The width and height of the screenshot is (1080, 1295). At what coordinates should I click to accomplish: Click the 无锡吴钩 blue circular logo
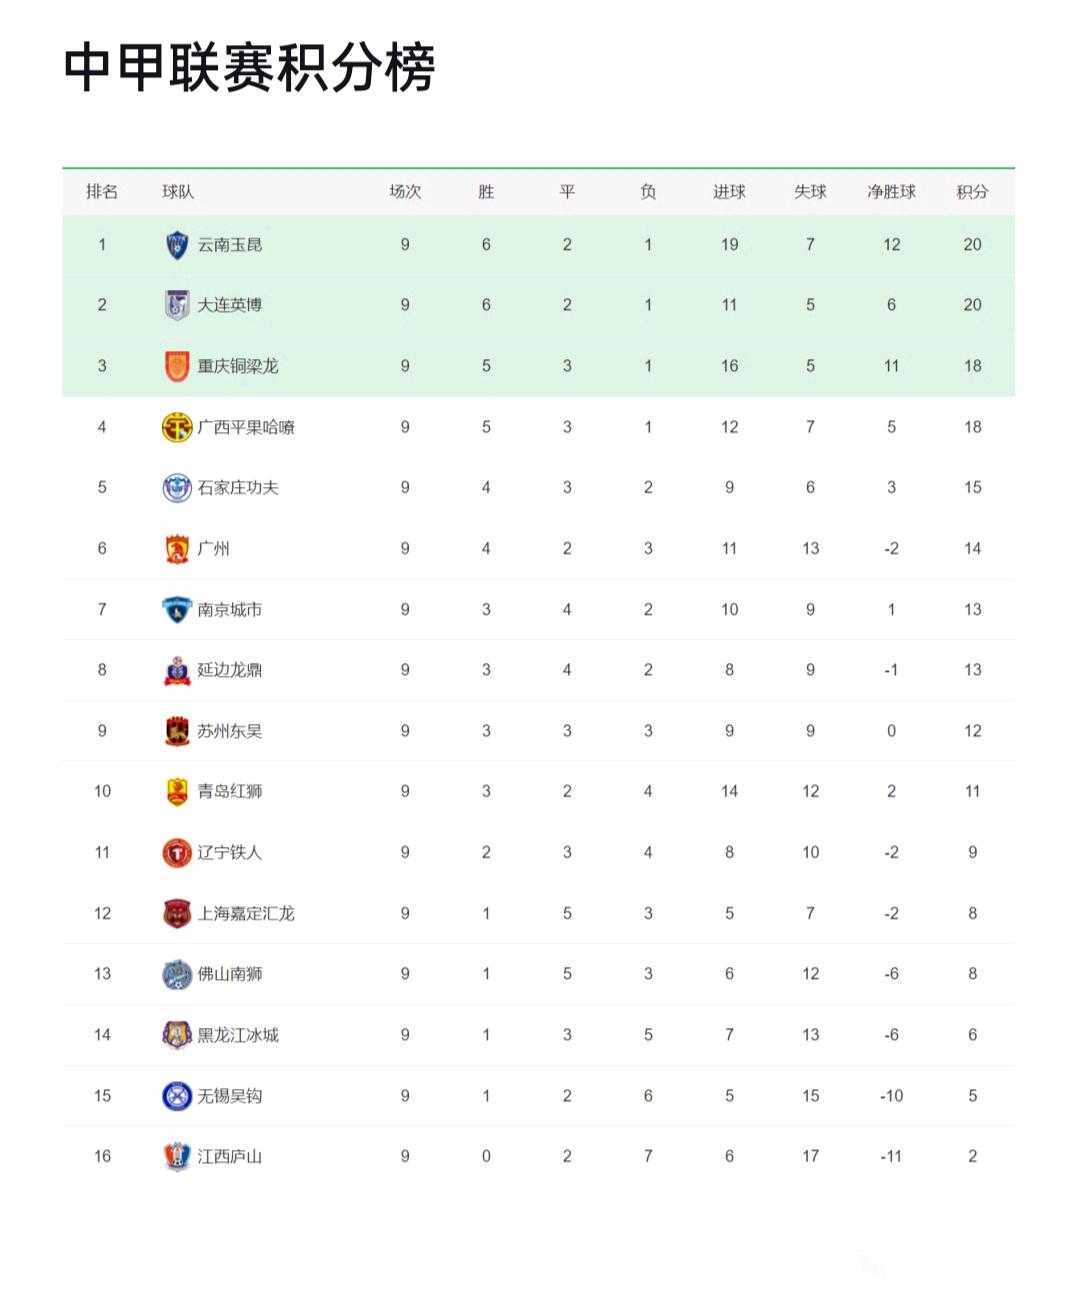(177, 1096)
